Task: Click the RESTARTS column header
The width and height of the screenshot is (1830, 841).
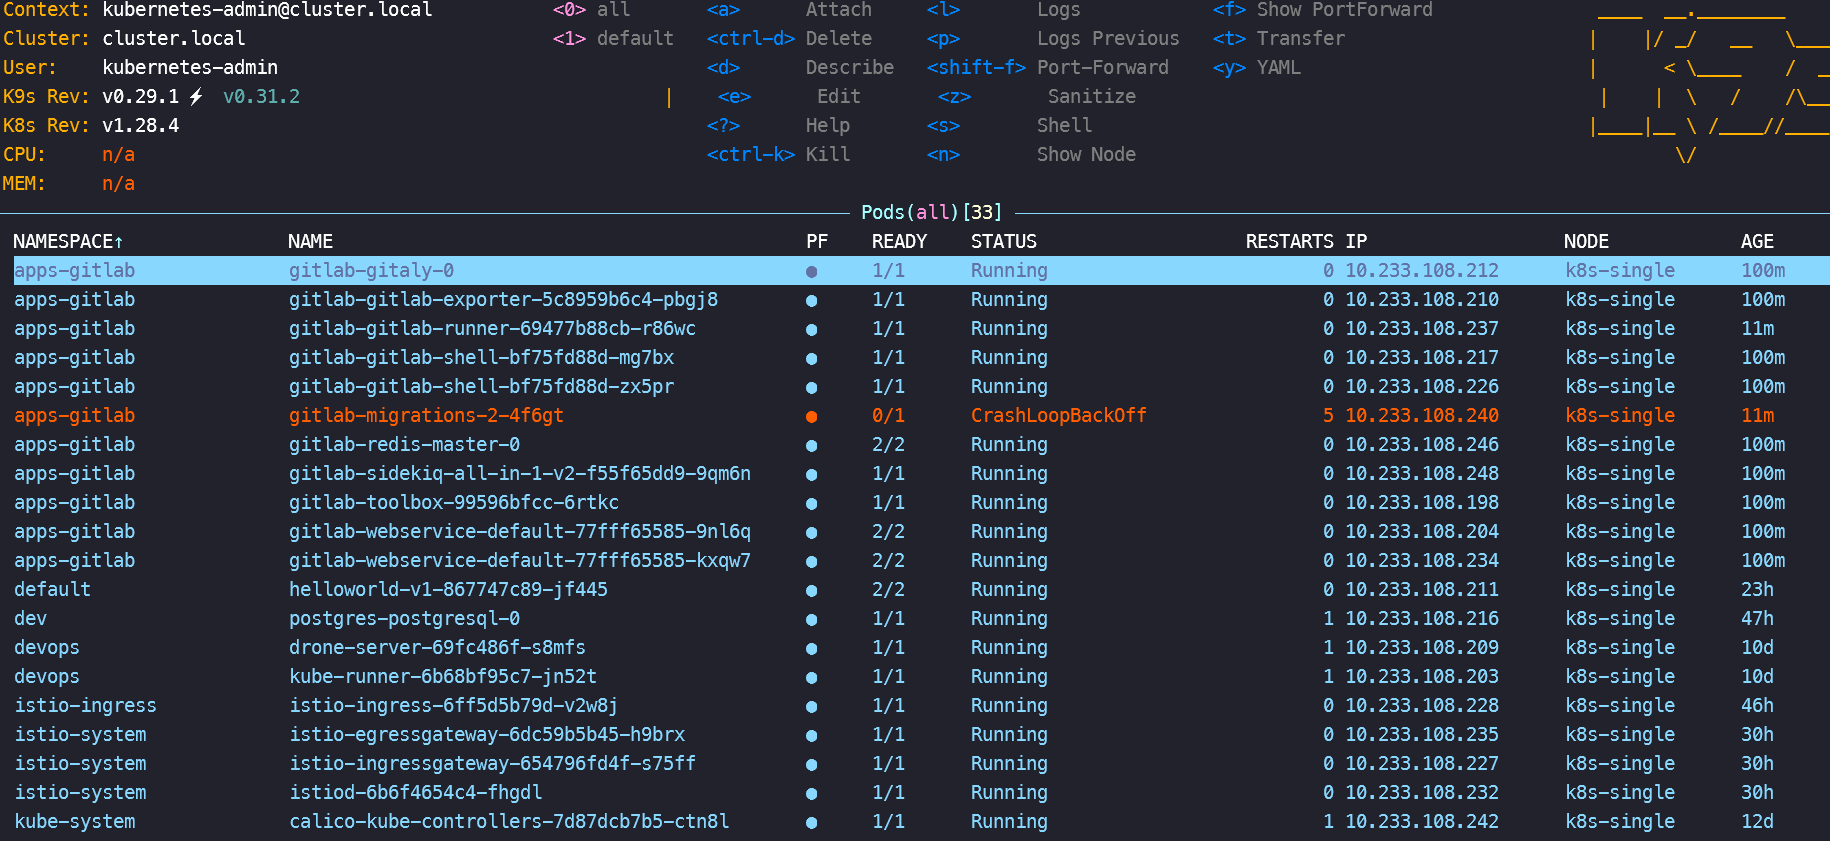Action: (1289, 241)
